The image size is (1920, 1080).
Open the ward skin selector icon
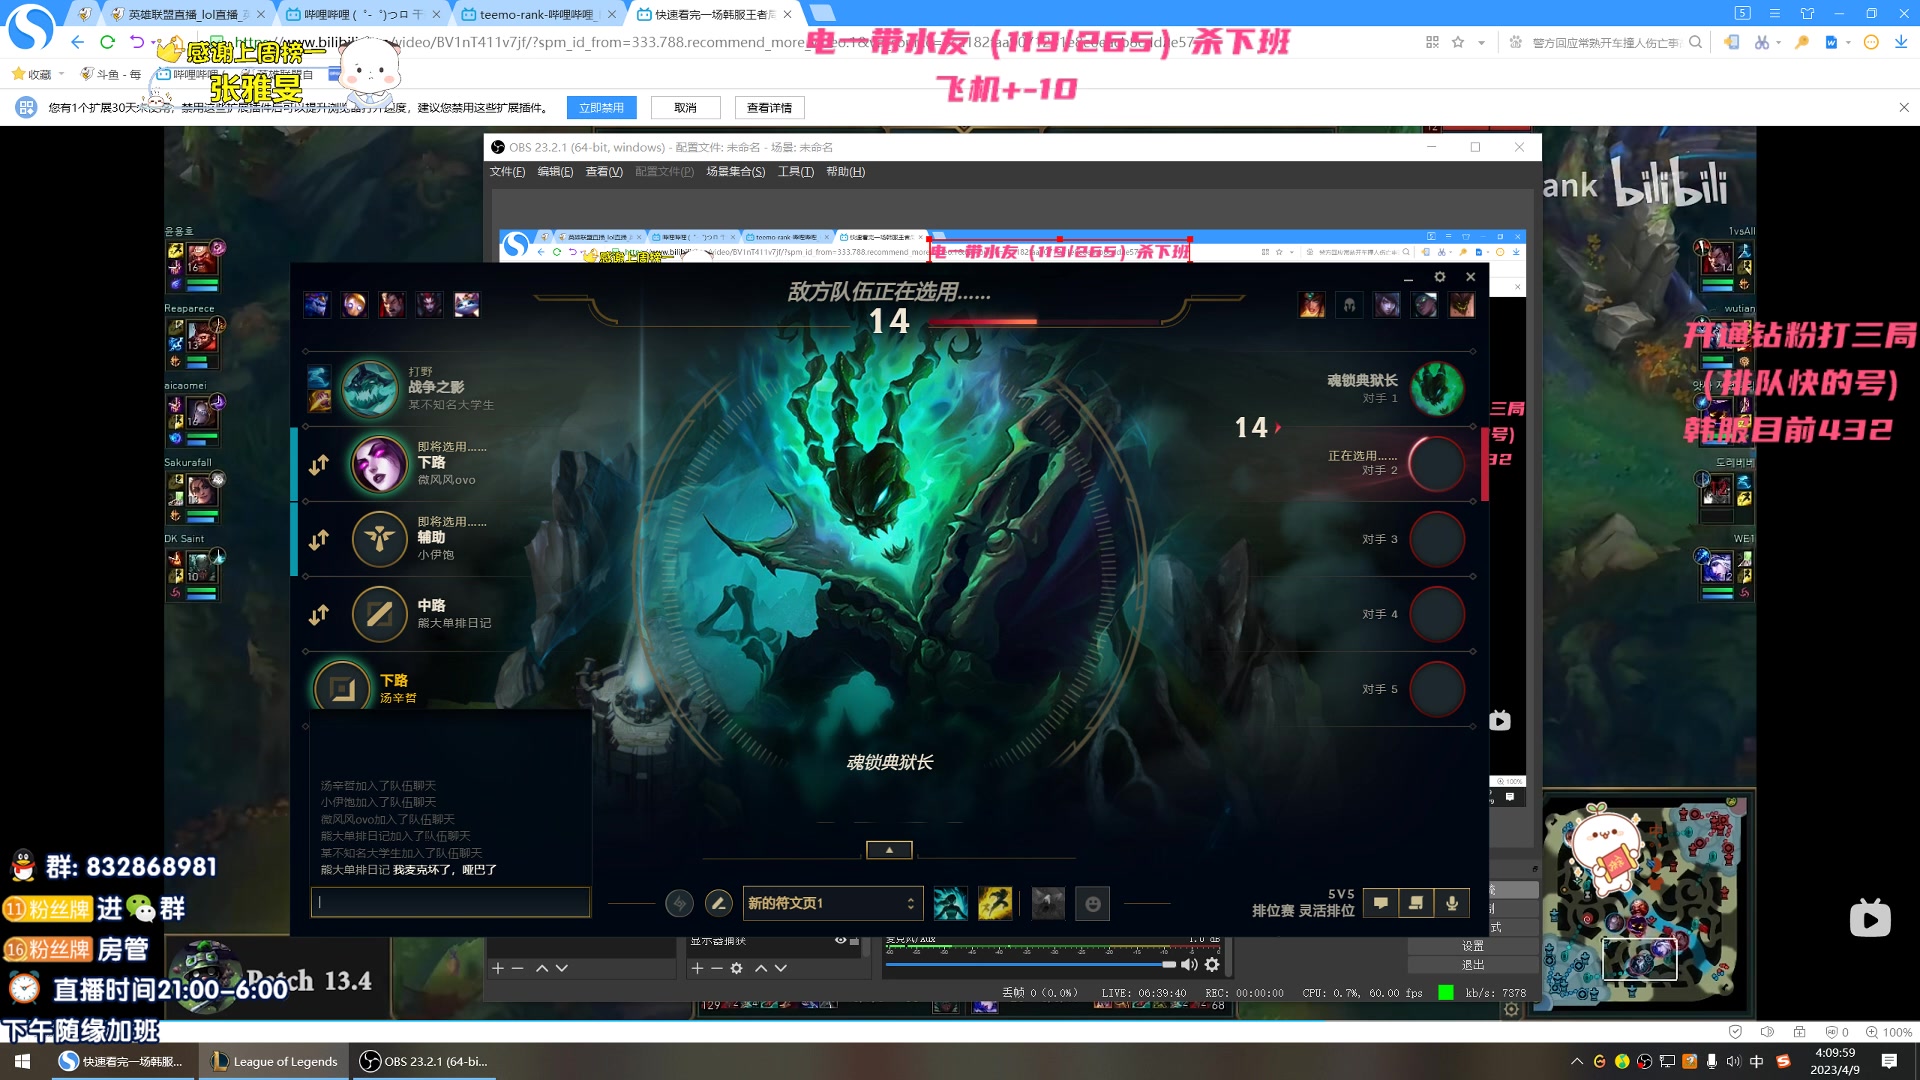click(1048, 903)
